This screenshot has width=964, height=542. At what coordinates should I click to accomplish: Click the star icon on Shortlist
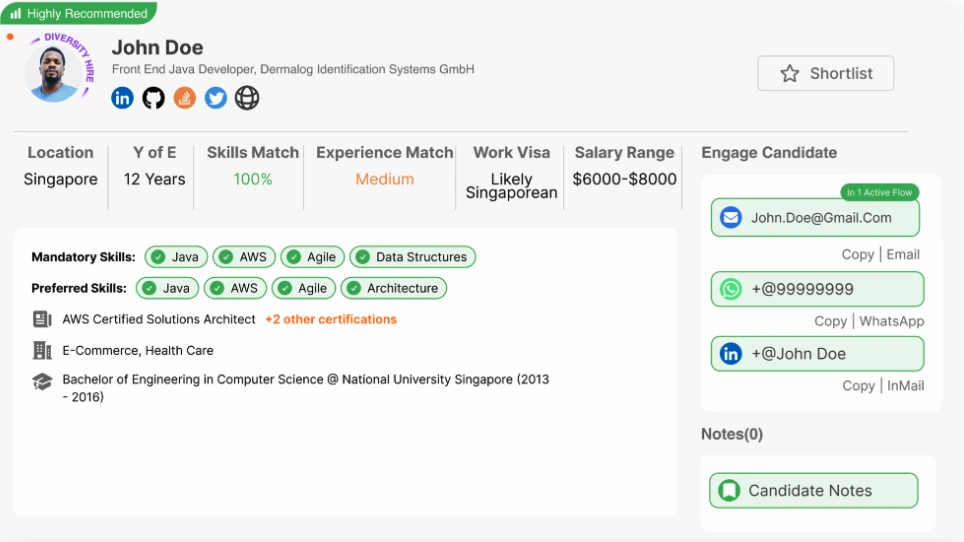coord(790,74)
